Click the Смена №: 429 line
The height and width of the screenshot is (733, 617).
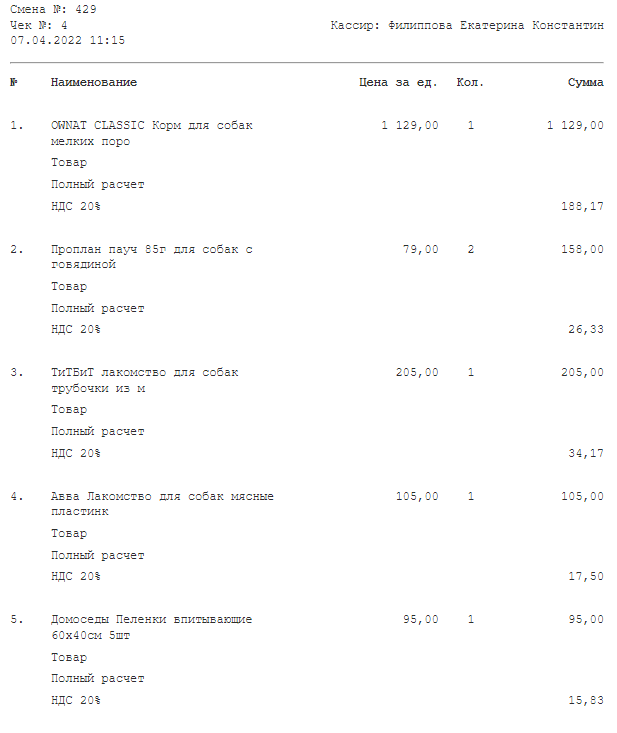[53, 9]
